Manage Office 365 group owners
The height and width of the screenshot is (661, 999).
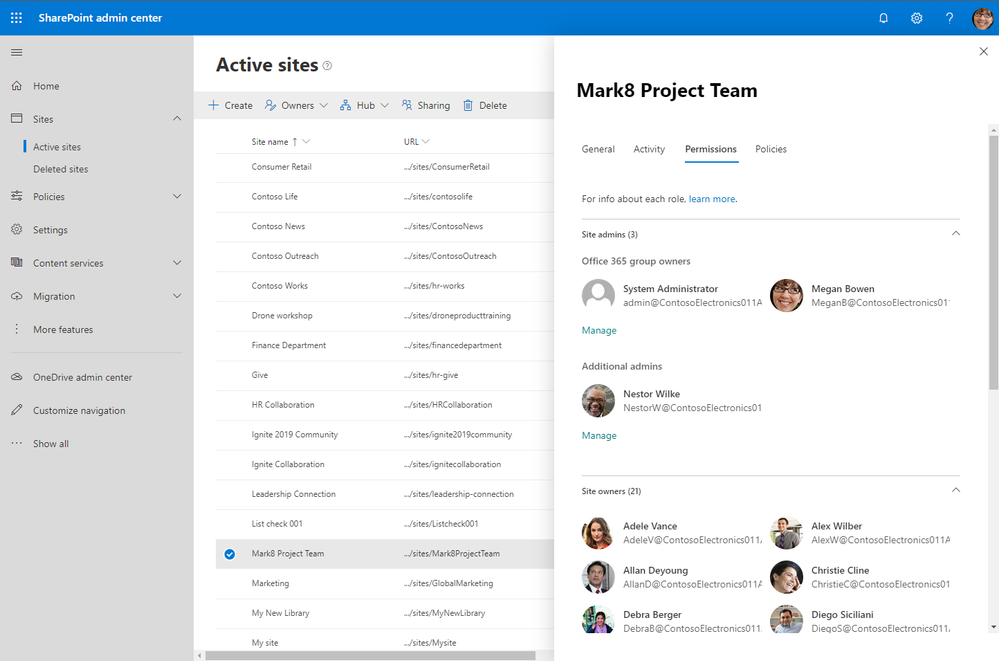point(599,330)
